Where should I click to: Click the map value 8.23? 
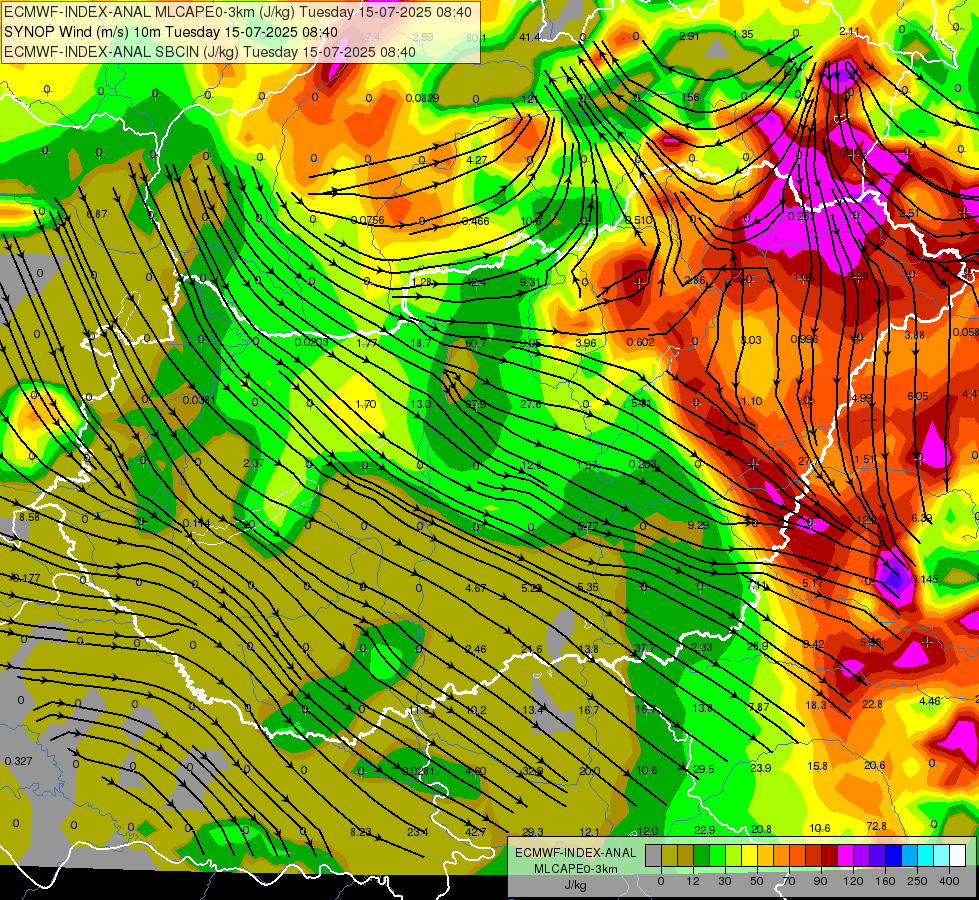click(360, 831)
